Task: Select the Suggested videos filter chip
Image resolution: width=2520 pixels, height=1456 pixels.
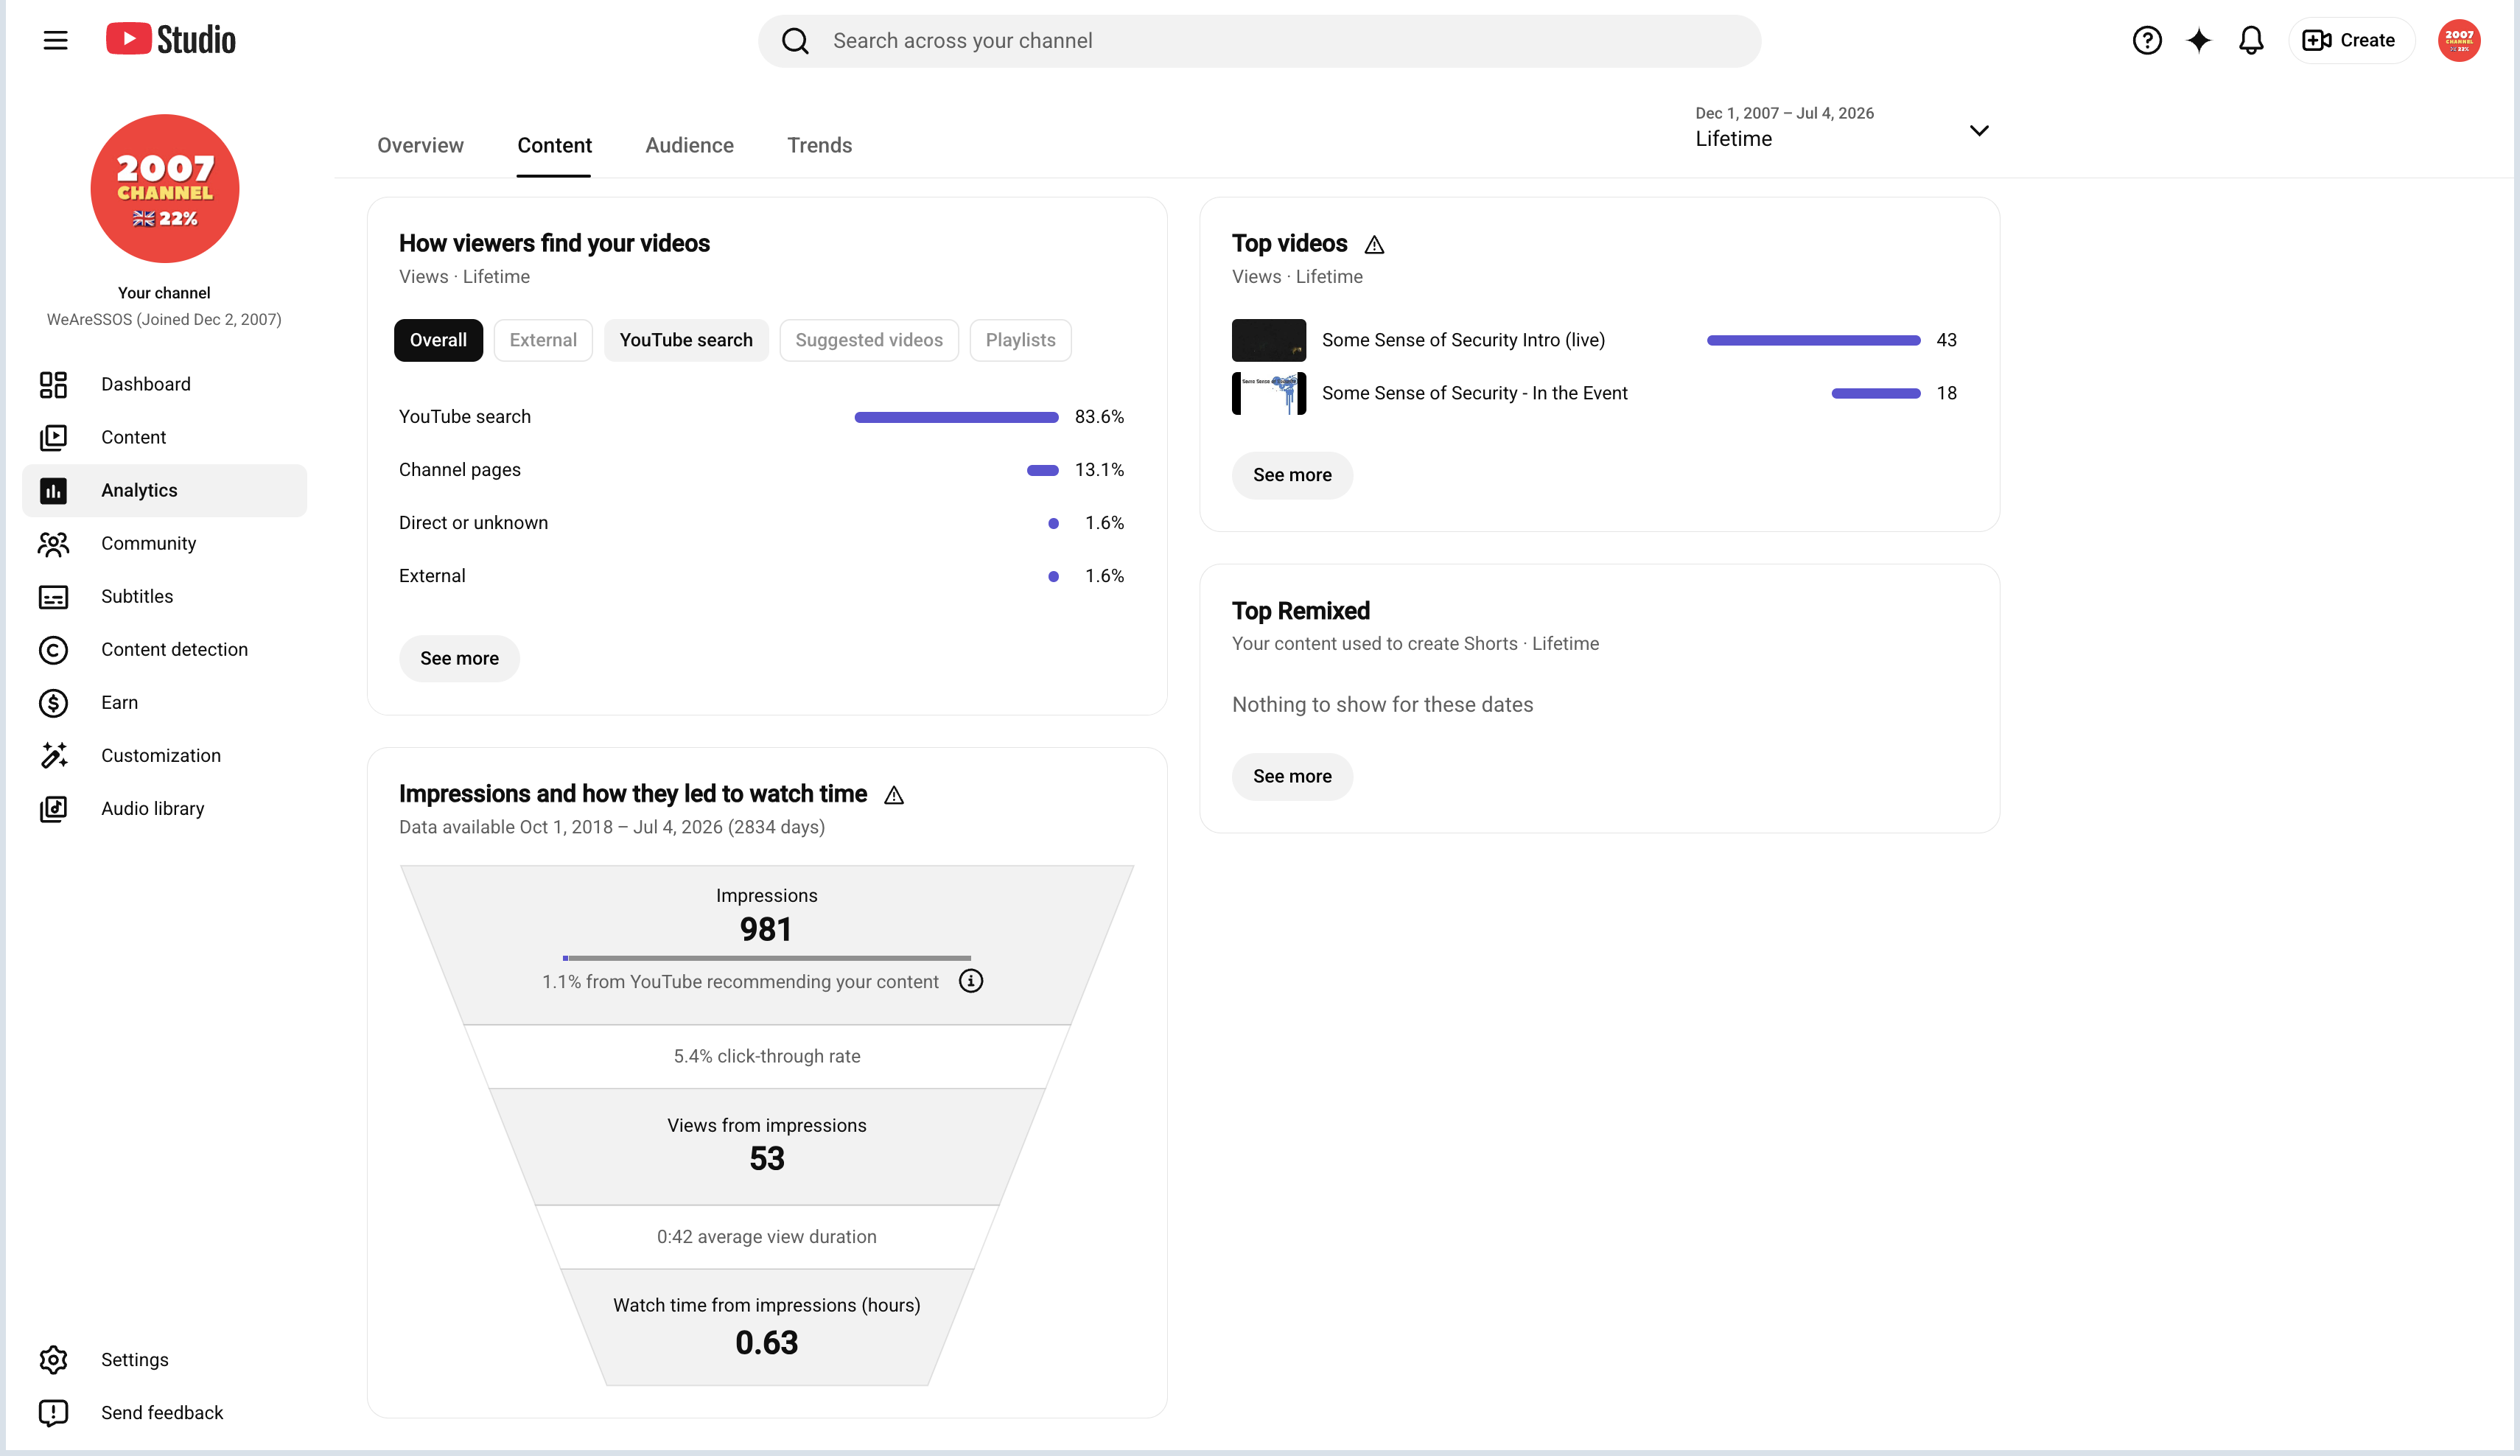Action: pos(869,340)
